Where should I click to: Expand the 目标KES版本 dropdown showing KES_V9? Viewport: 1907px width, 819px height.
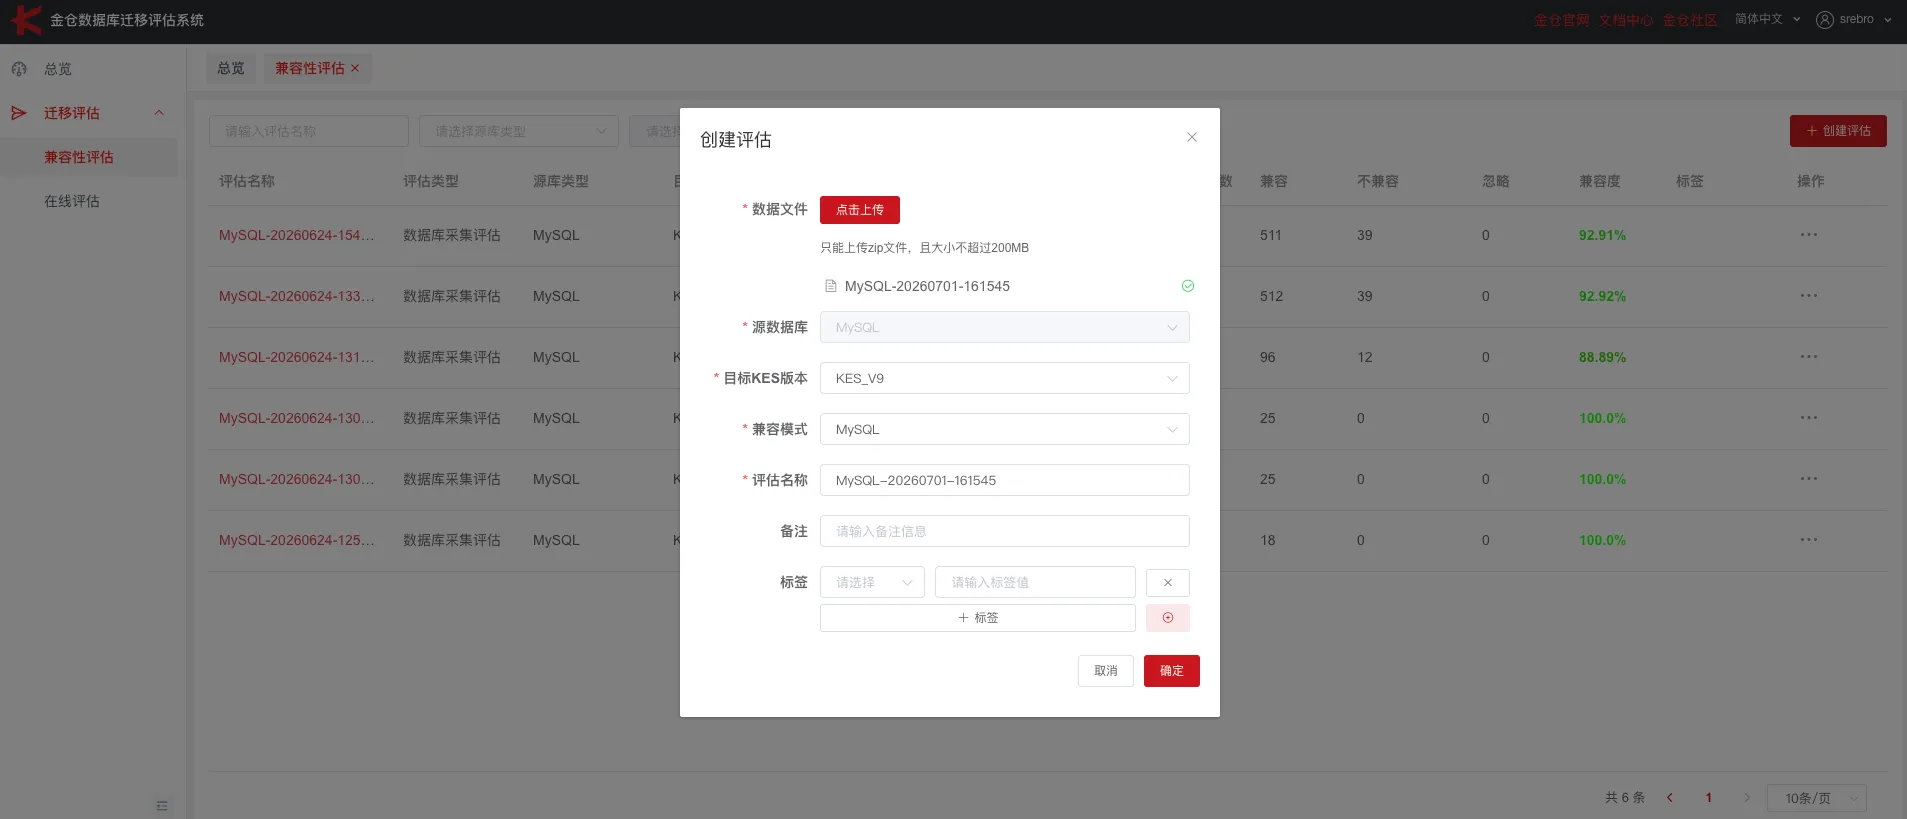1004,378
